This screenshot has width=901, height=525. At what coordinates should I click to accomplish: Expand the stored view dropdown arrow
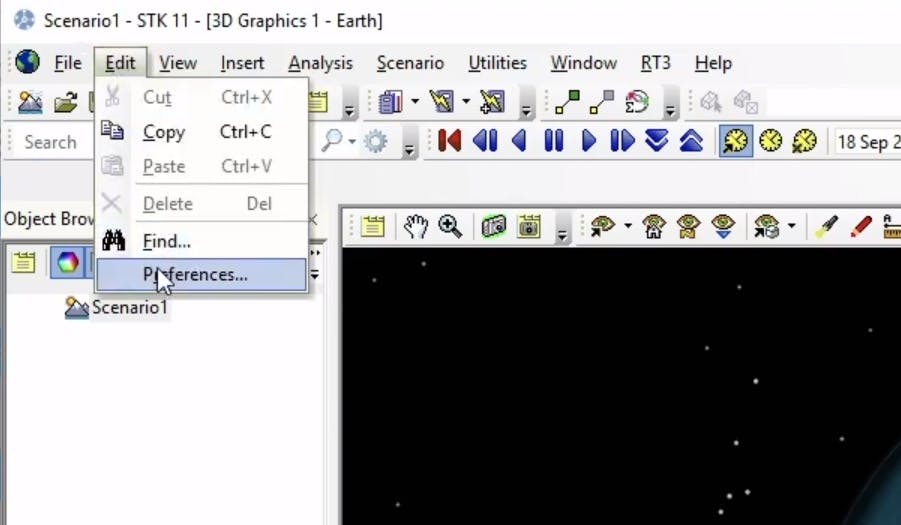coord(792,226)
